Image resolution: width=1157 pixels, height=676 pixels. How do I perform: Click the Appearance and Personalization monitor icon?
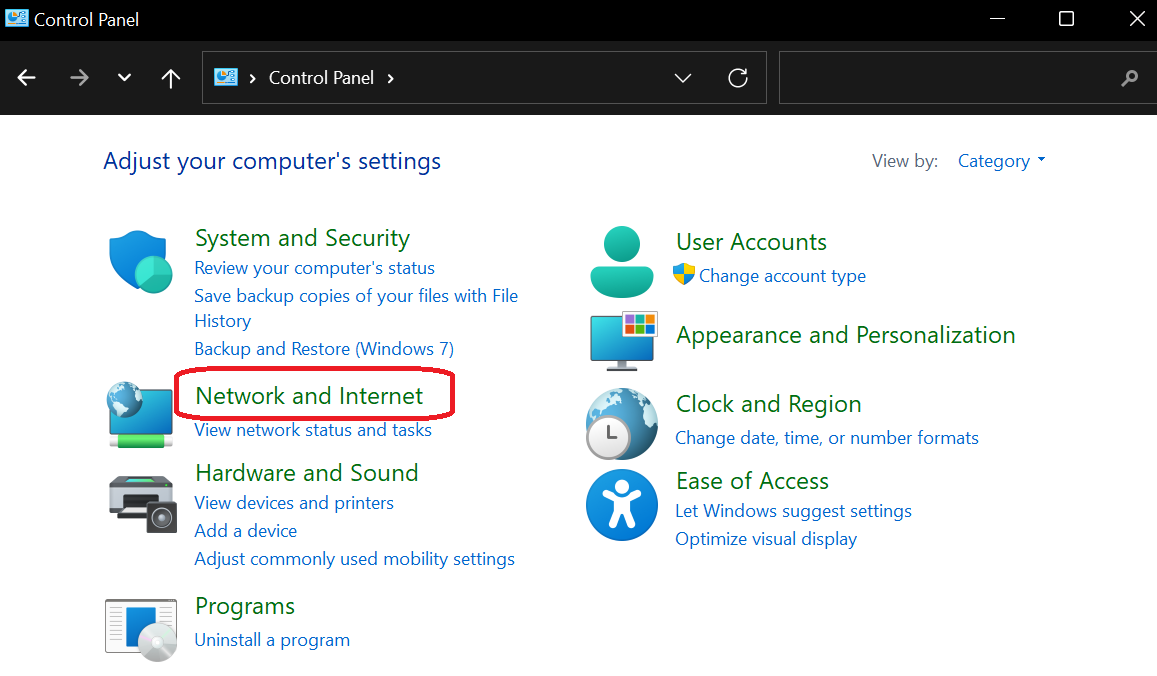622,341
